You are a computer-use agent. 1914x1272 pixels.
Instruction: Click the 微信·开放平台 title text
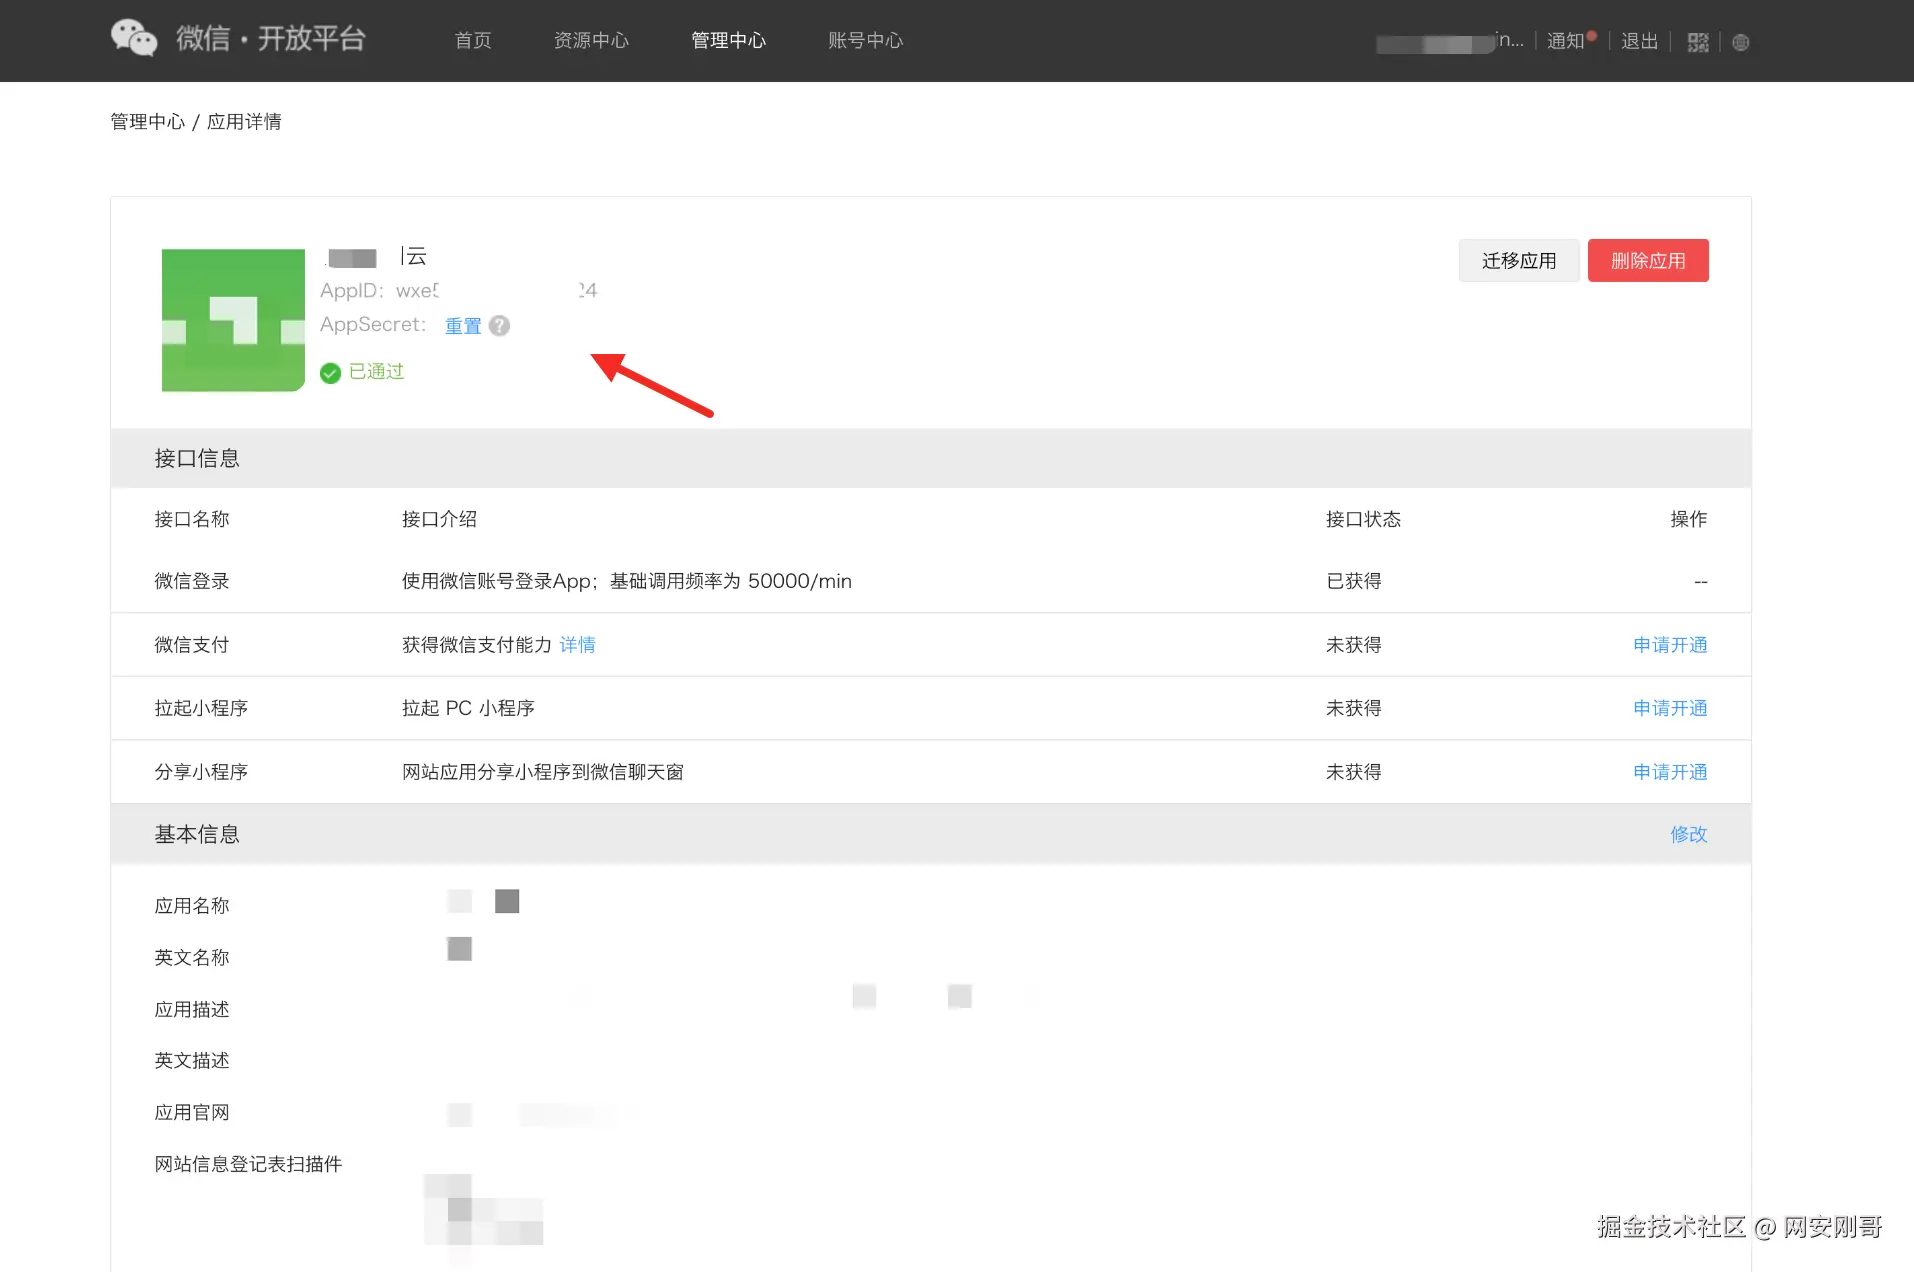(271, 38)
